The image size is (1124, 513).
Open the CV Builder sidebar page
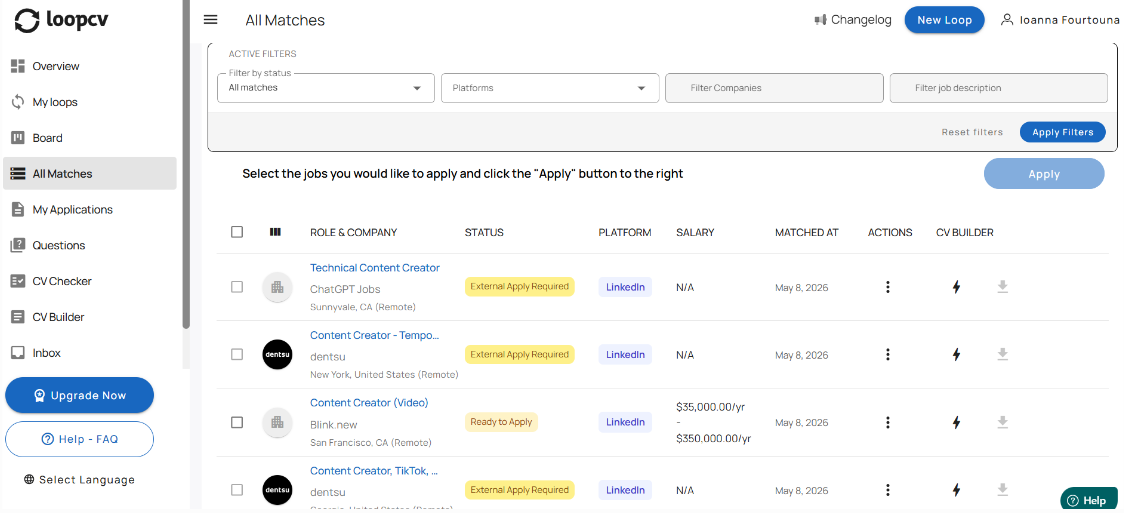point(90,317)
